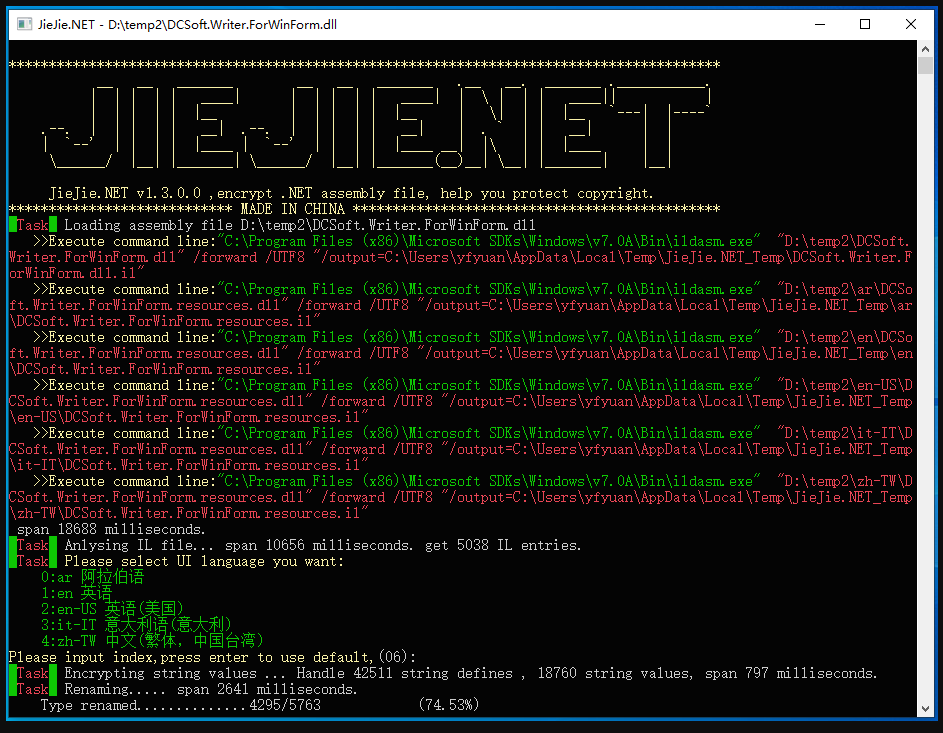The height and width of the screenshot is (733, 943).
Task: Click the '(74.53%)' progress percentage
Action: pyautogui.click(x=449, y=705)
